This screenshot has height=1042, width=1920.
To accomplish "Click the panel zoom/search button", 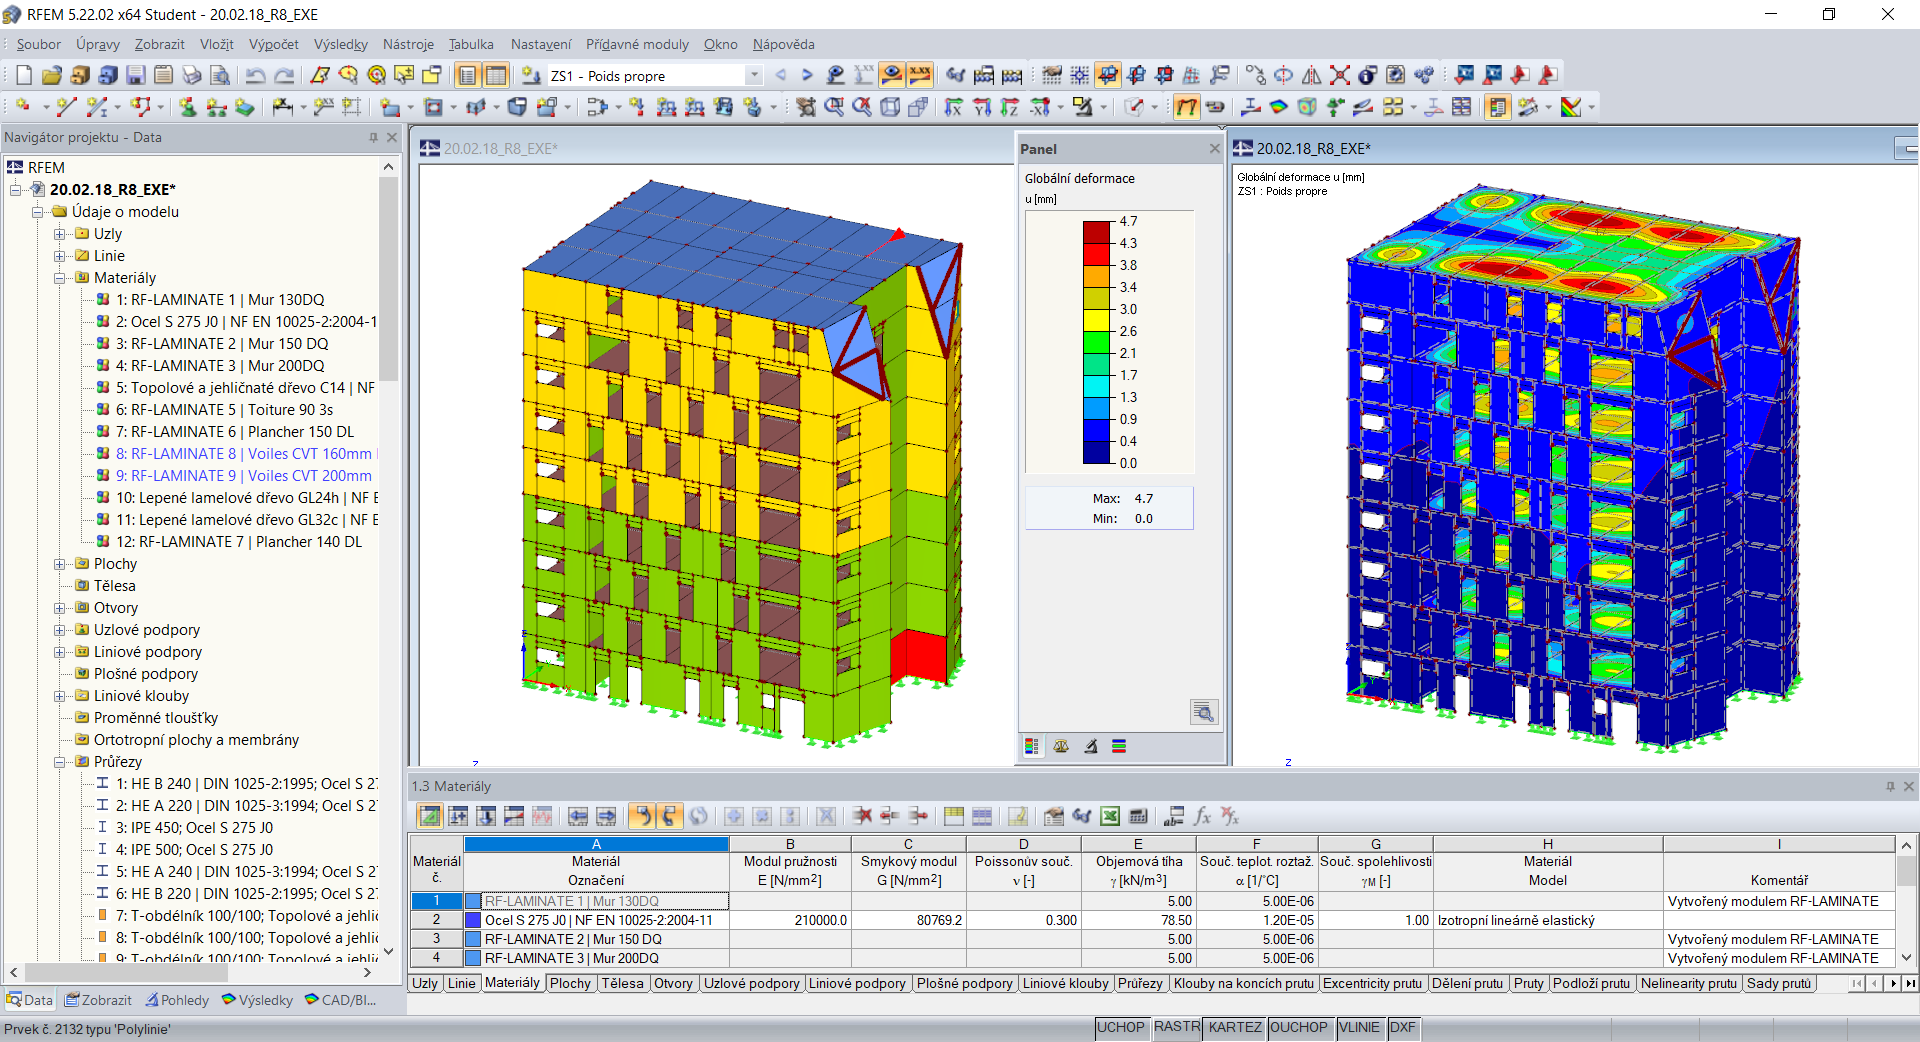I will click(x=1204, y=712).
